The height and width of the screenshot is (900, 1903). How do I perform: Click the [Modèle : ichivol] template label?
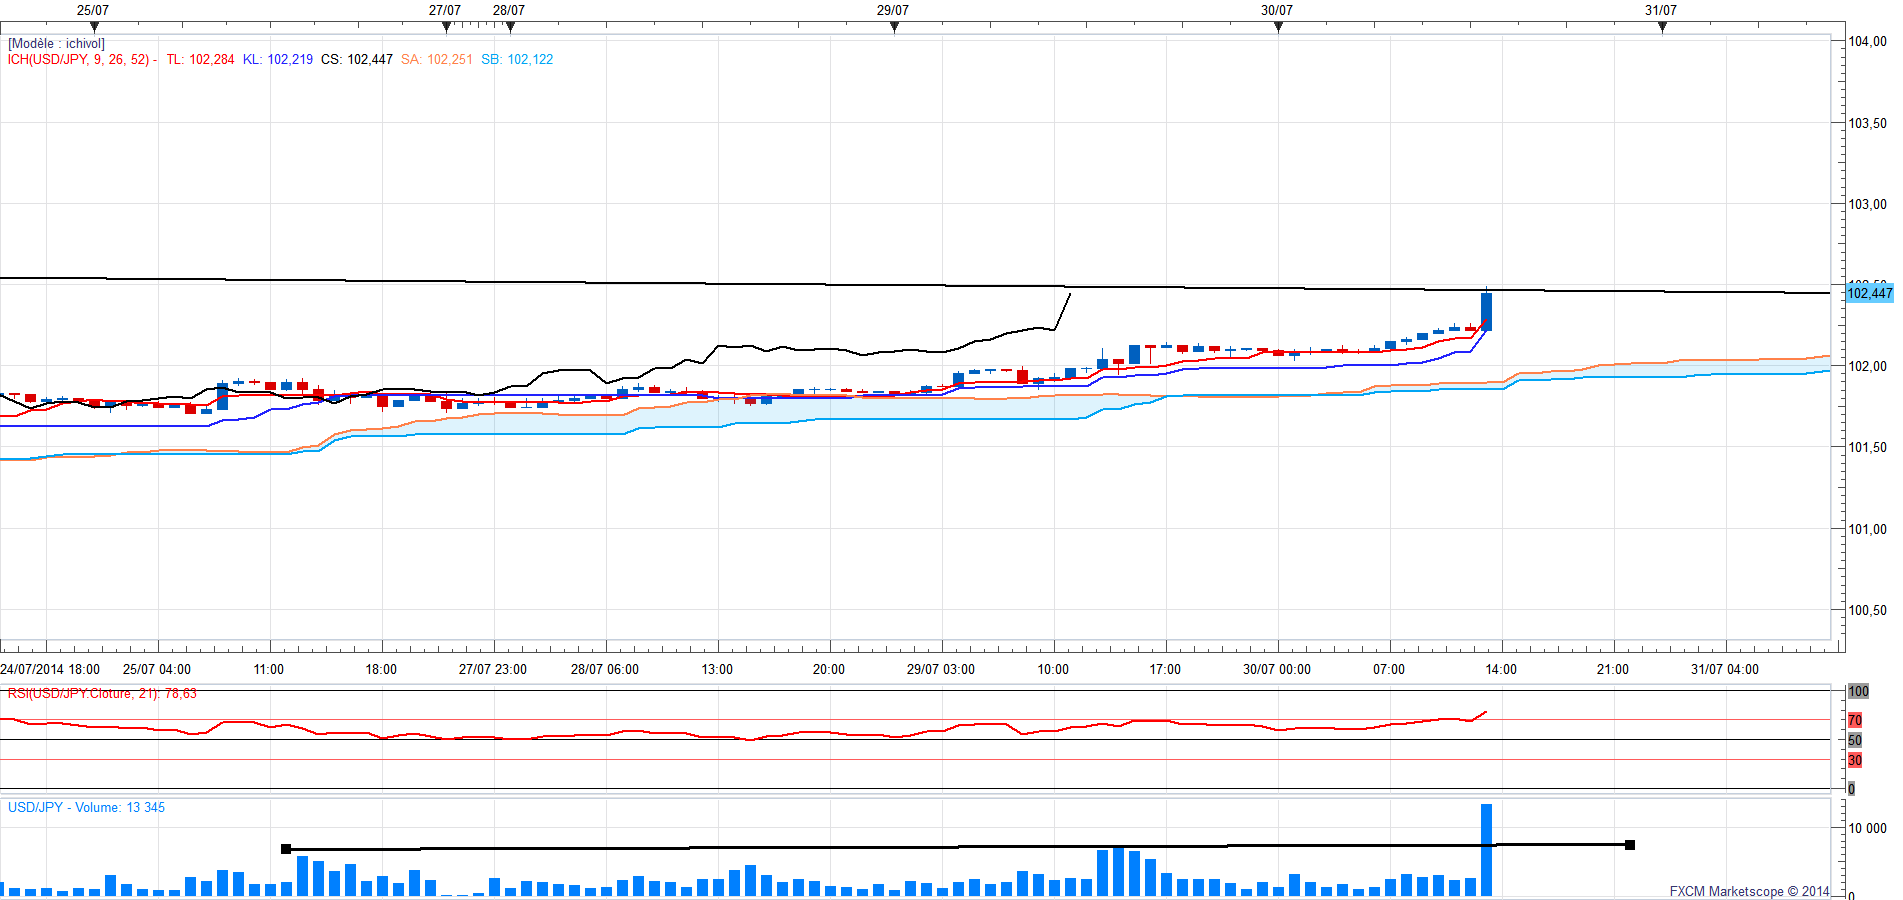tap(56, 44)
